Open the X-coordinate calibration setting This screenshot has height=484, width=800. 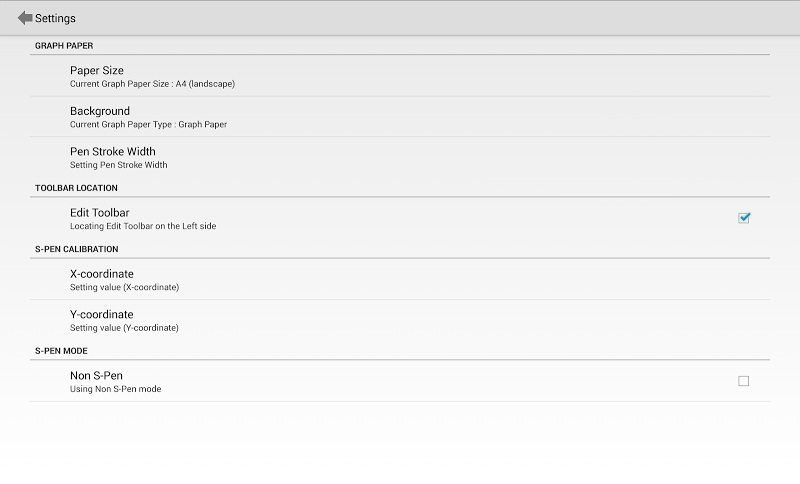102,274
